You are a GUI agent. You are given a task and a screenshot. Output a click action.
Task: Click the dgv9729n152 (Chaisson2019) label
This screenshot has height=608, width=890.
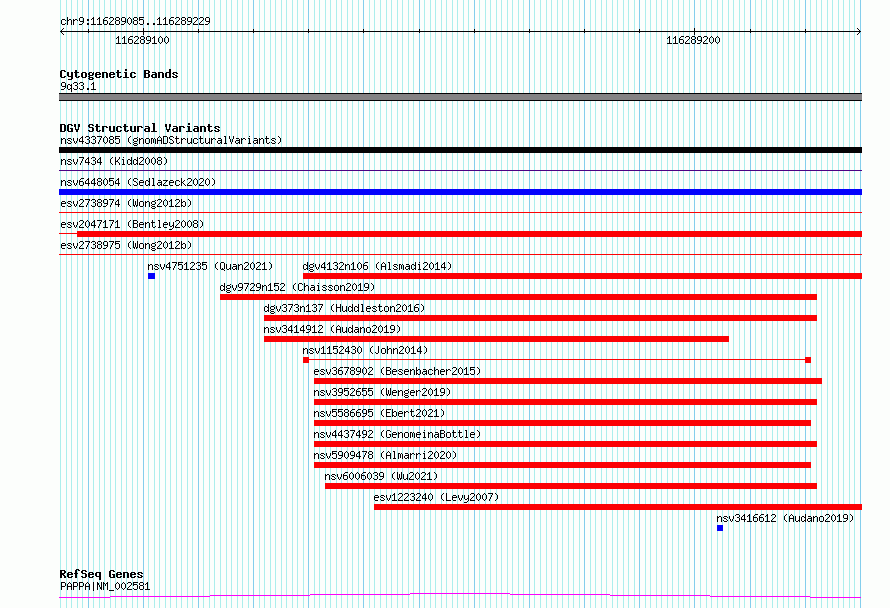point(297,287)
